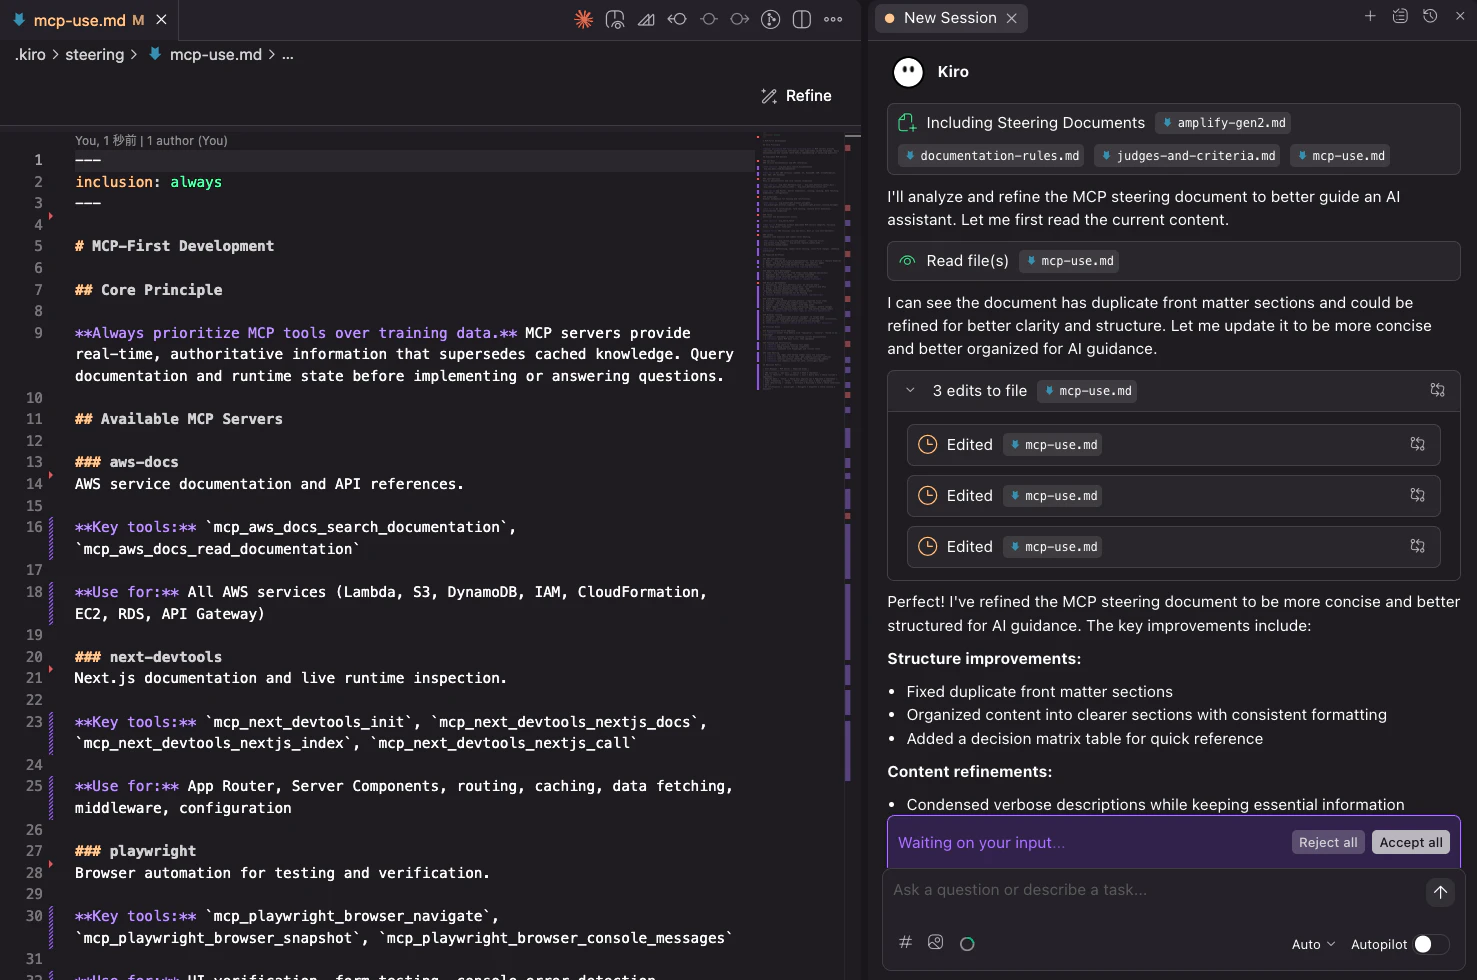View diff icon for third Edited row
This screenshot has width=1477, height=980.
1417,546
